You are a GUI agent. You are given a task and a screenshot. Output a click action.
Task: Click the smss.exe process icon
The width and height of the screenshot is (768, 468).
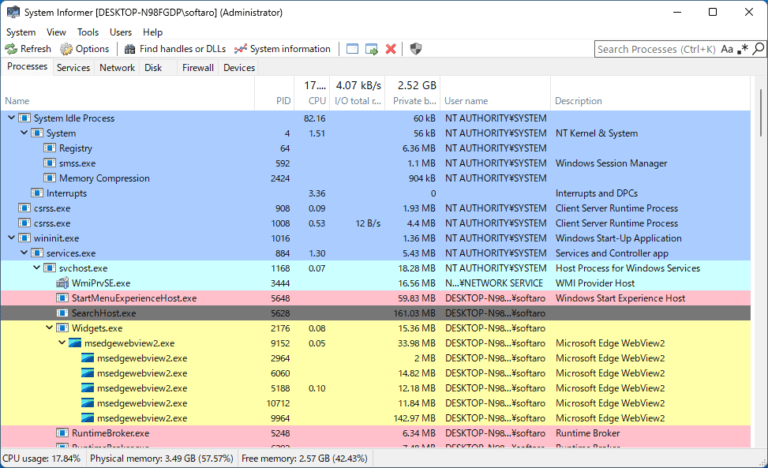pos(49,163)
